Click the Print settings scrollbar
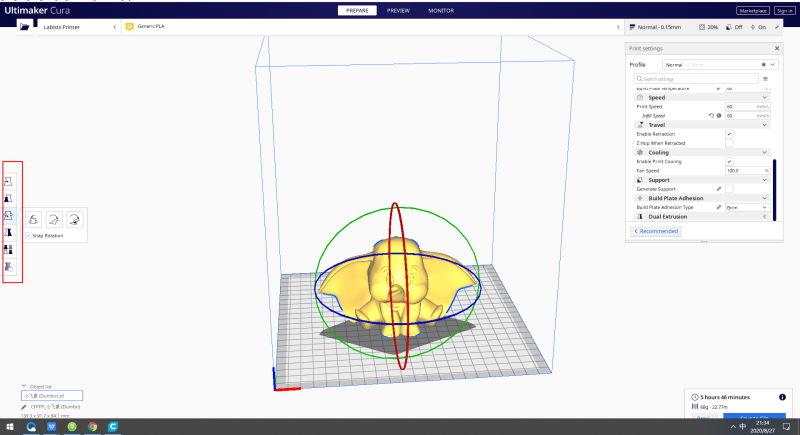800x435 pixels. (x=774, y=190)
